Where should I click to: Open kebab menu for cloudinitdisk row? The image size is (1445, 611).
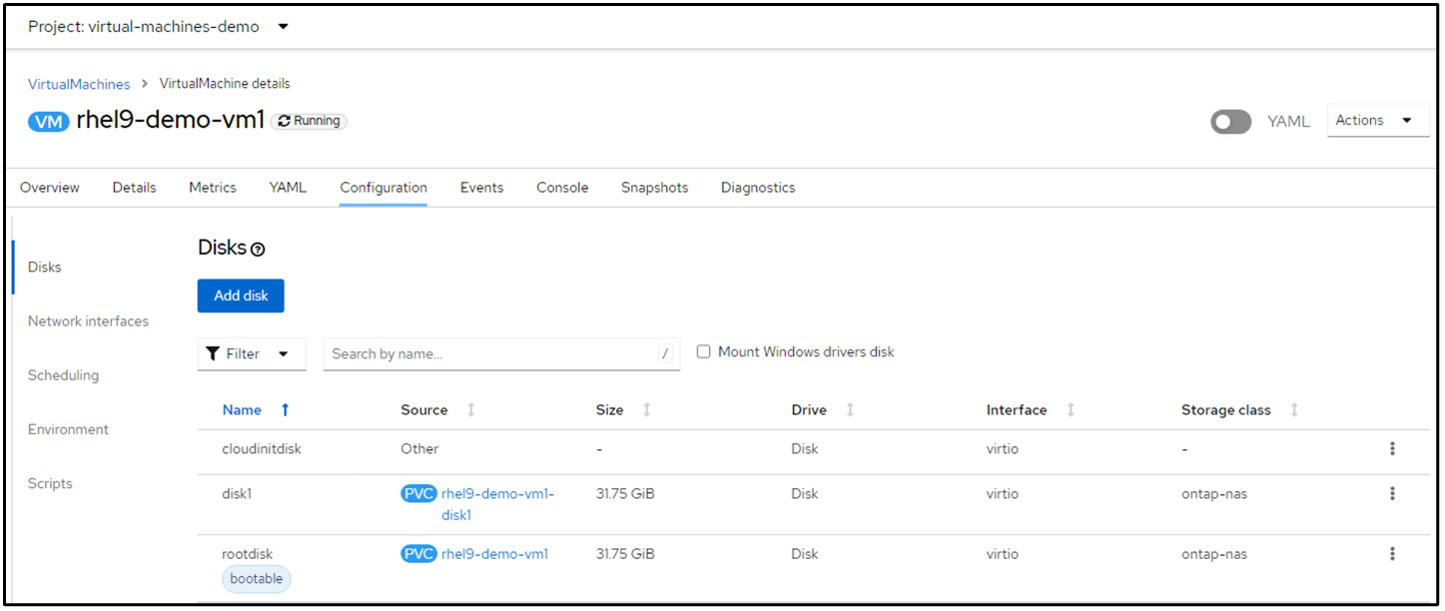[x=1392, y=449]
